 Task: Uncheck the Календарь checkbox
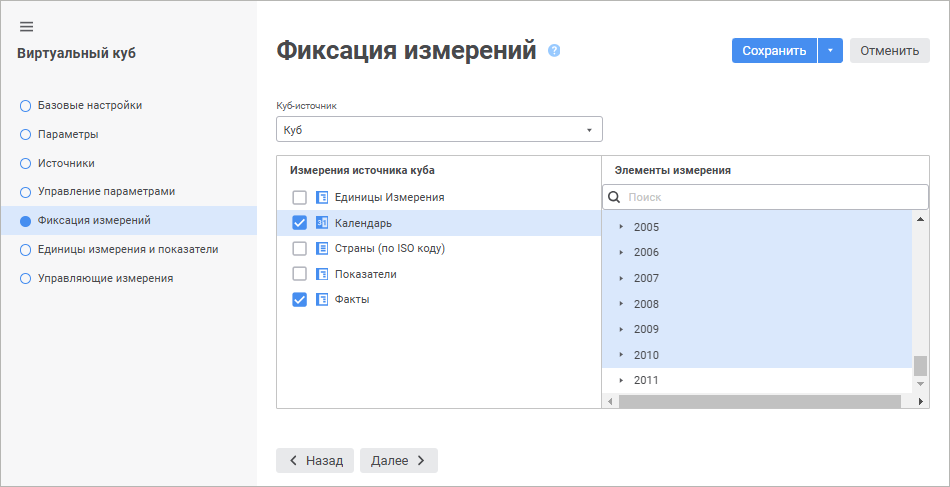coord(299,223)
